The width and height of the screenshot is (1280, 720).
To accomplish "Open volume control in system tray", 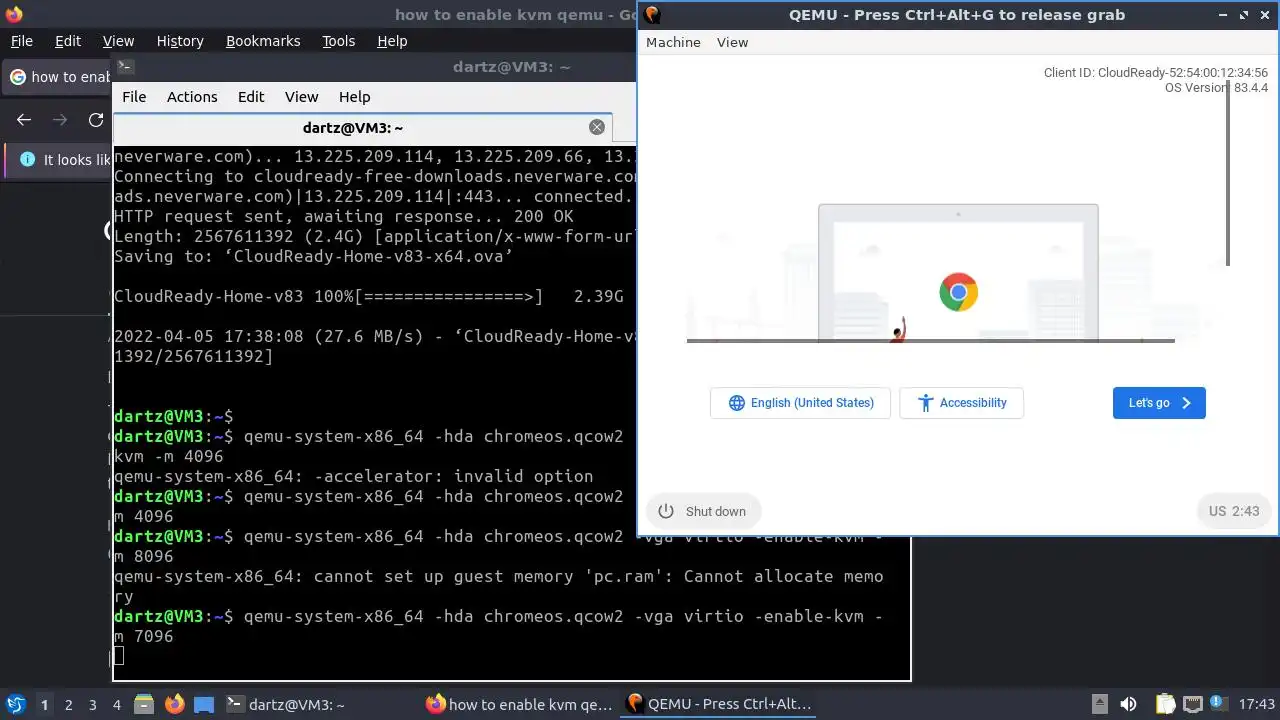I will coord(1128,704).
